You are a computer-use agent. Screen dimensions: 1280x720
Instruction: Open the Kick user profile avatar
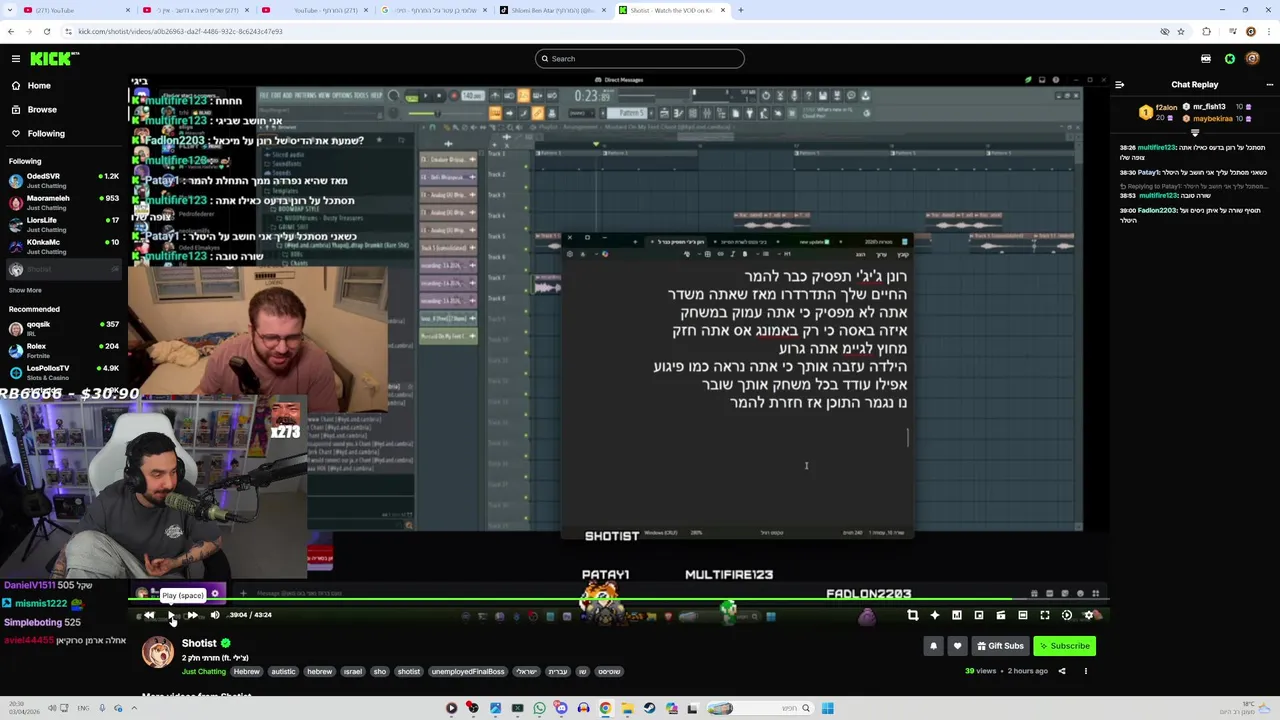[1251, 59]
